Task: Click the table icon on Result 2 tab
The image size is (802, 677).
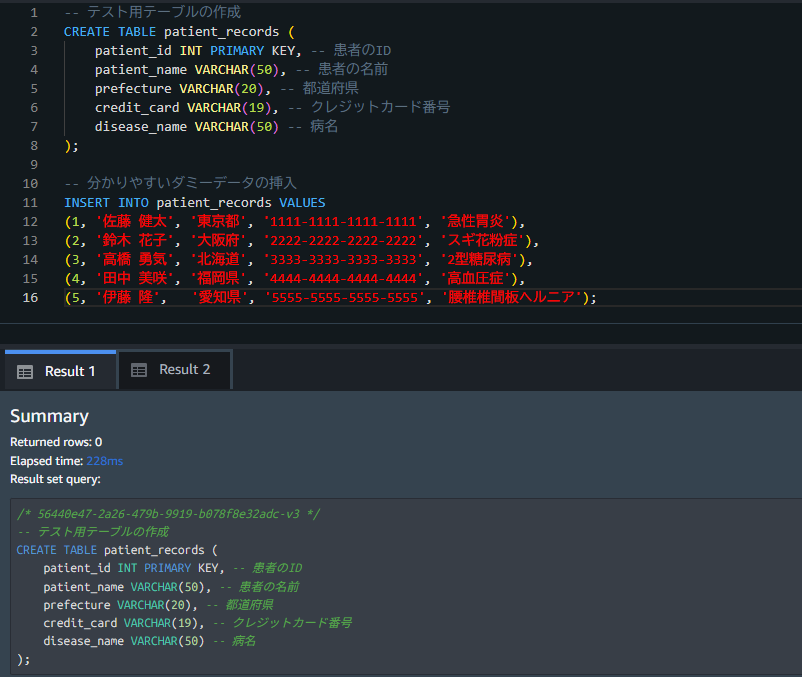Action: [x=139, y=370]
